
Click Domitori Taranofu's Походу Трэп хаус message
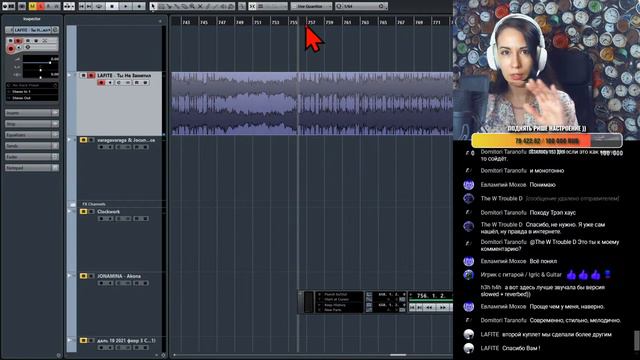point(552,213)
